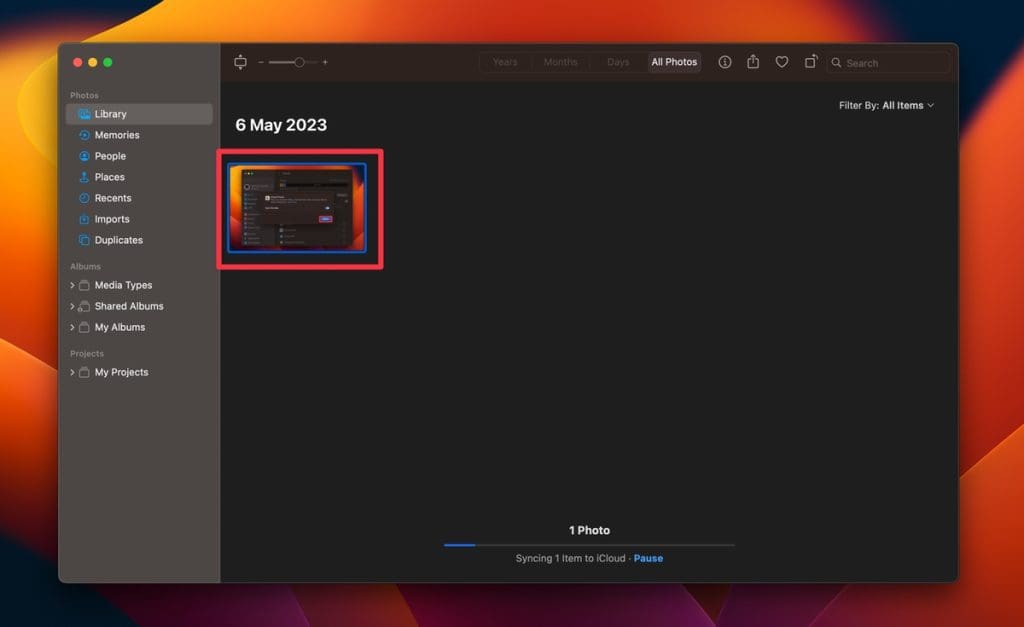The width and height of the screenshot is (1024, 627).
Task: Click the thumbnail zoom slider knob
Action: coord(299,62)
